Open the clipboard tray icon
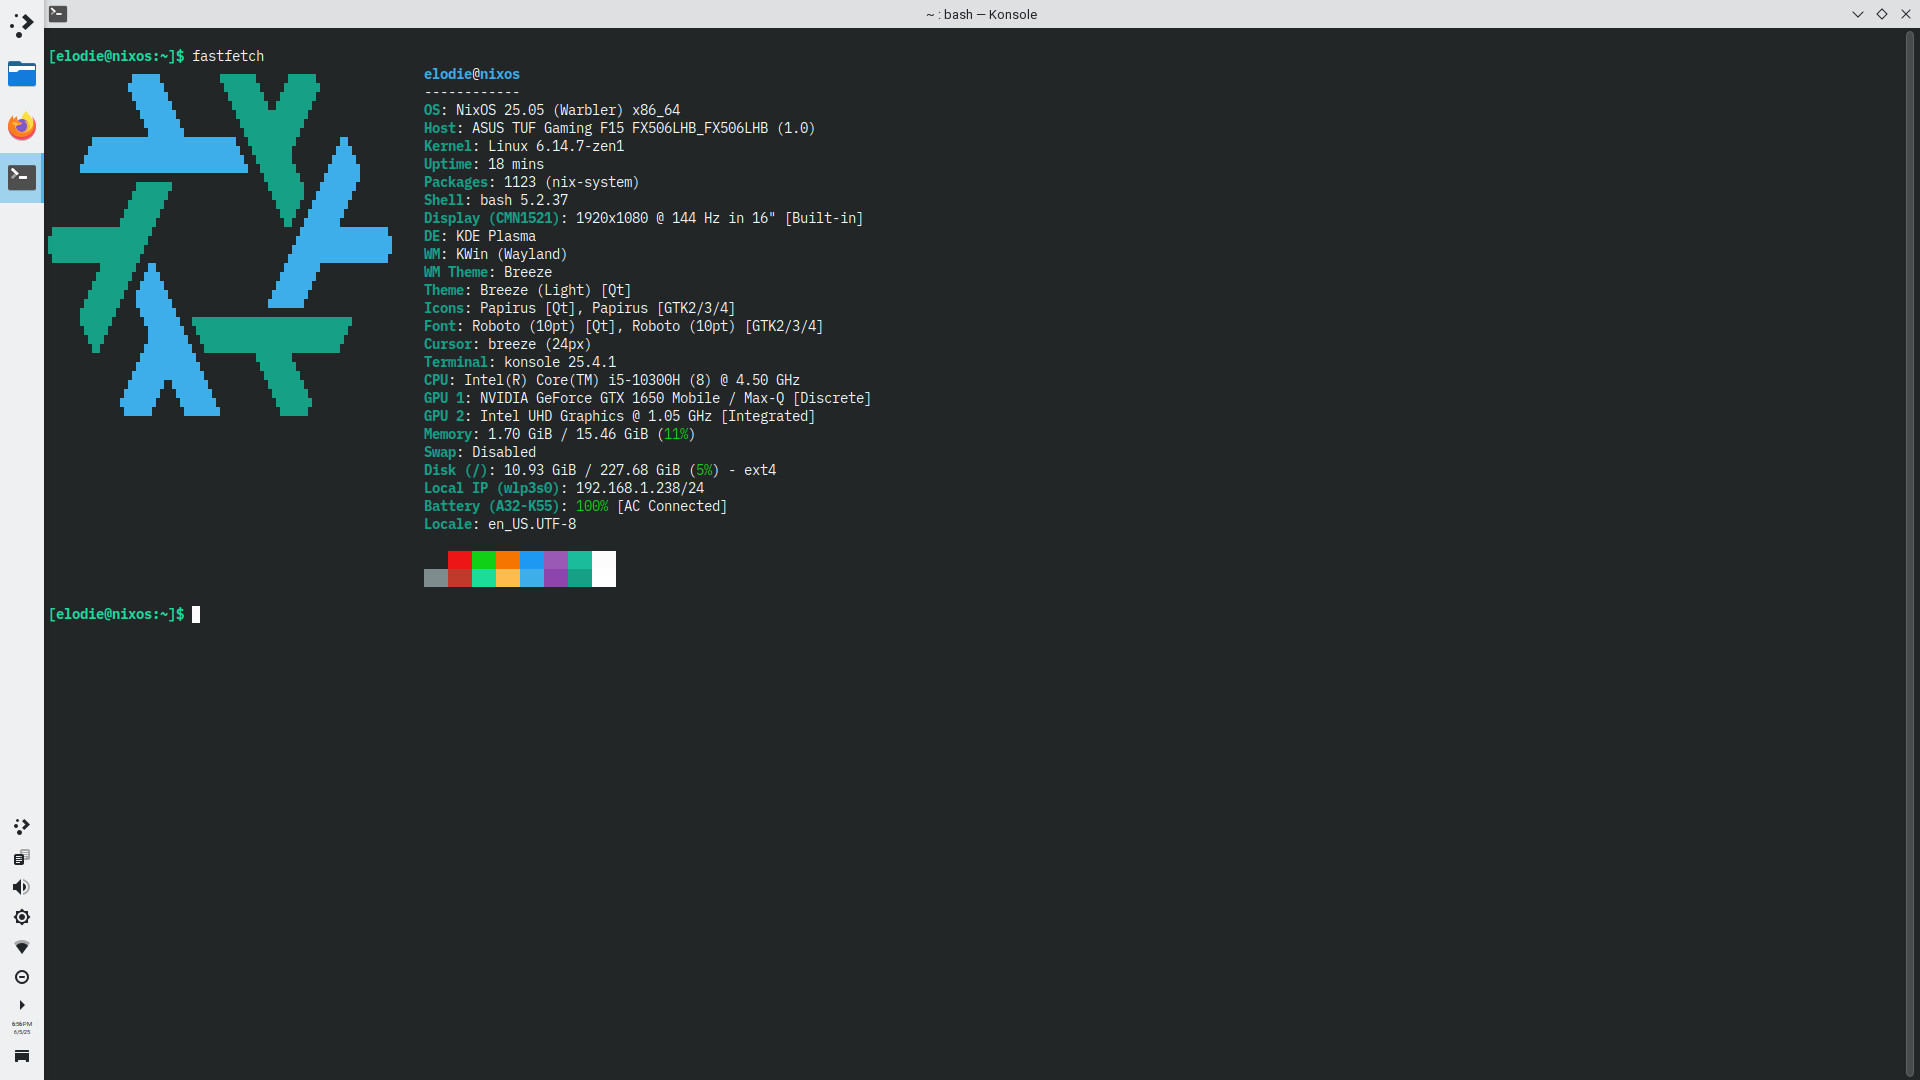The image size is (1920, 1080). point(21,857)
